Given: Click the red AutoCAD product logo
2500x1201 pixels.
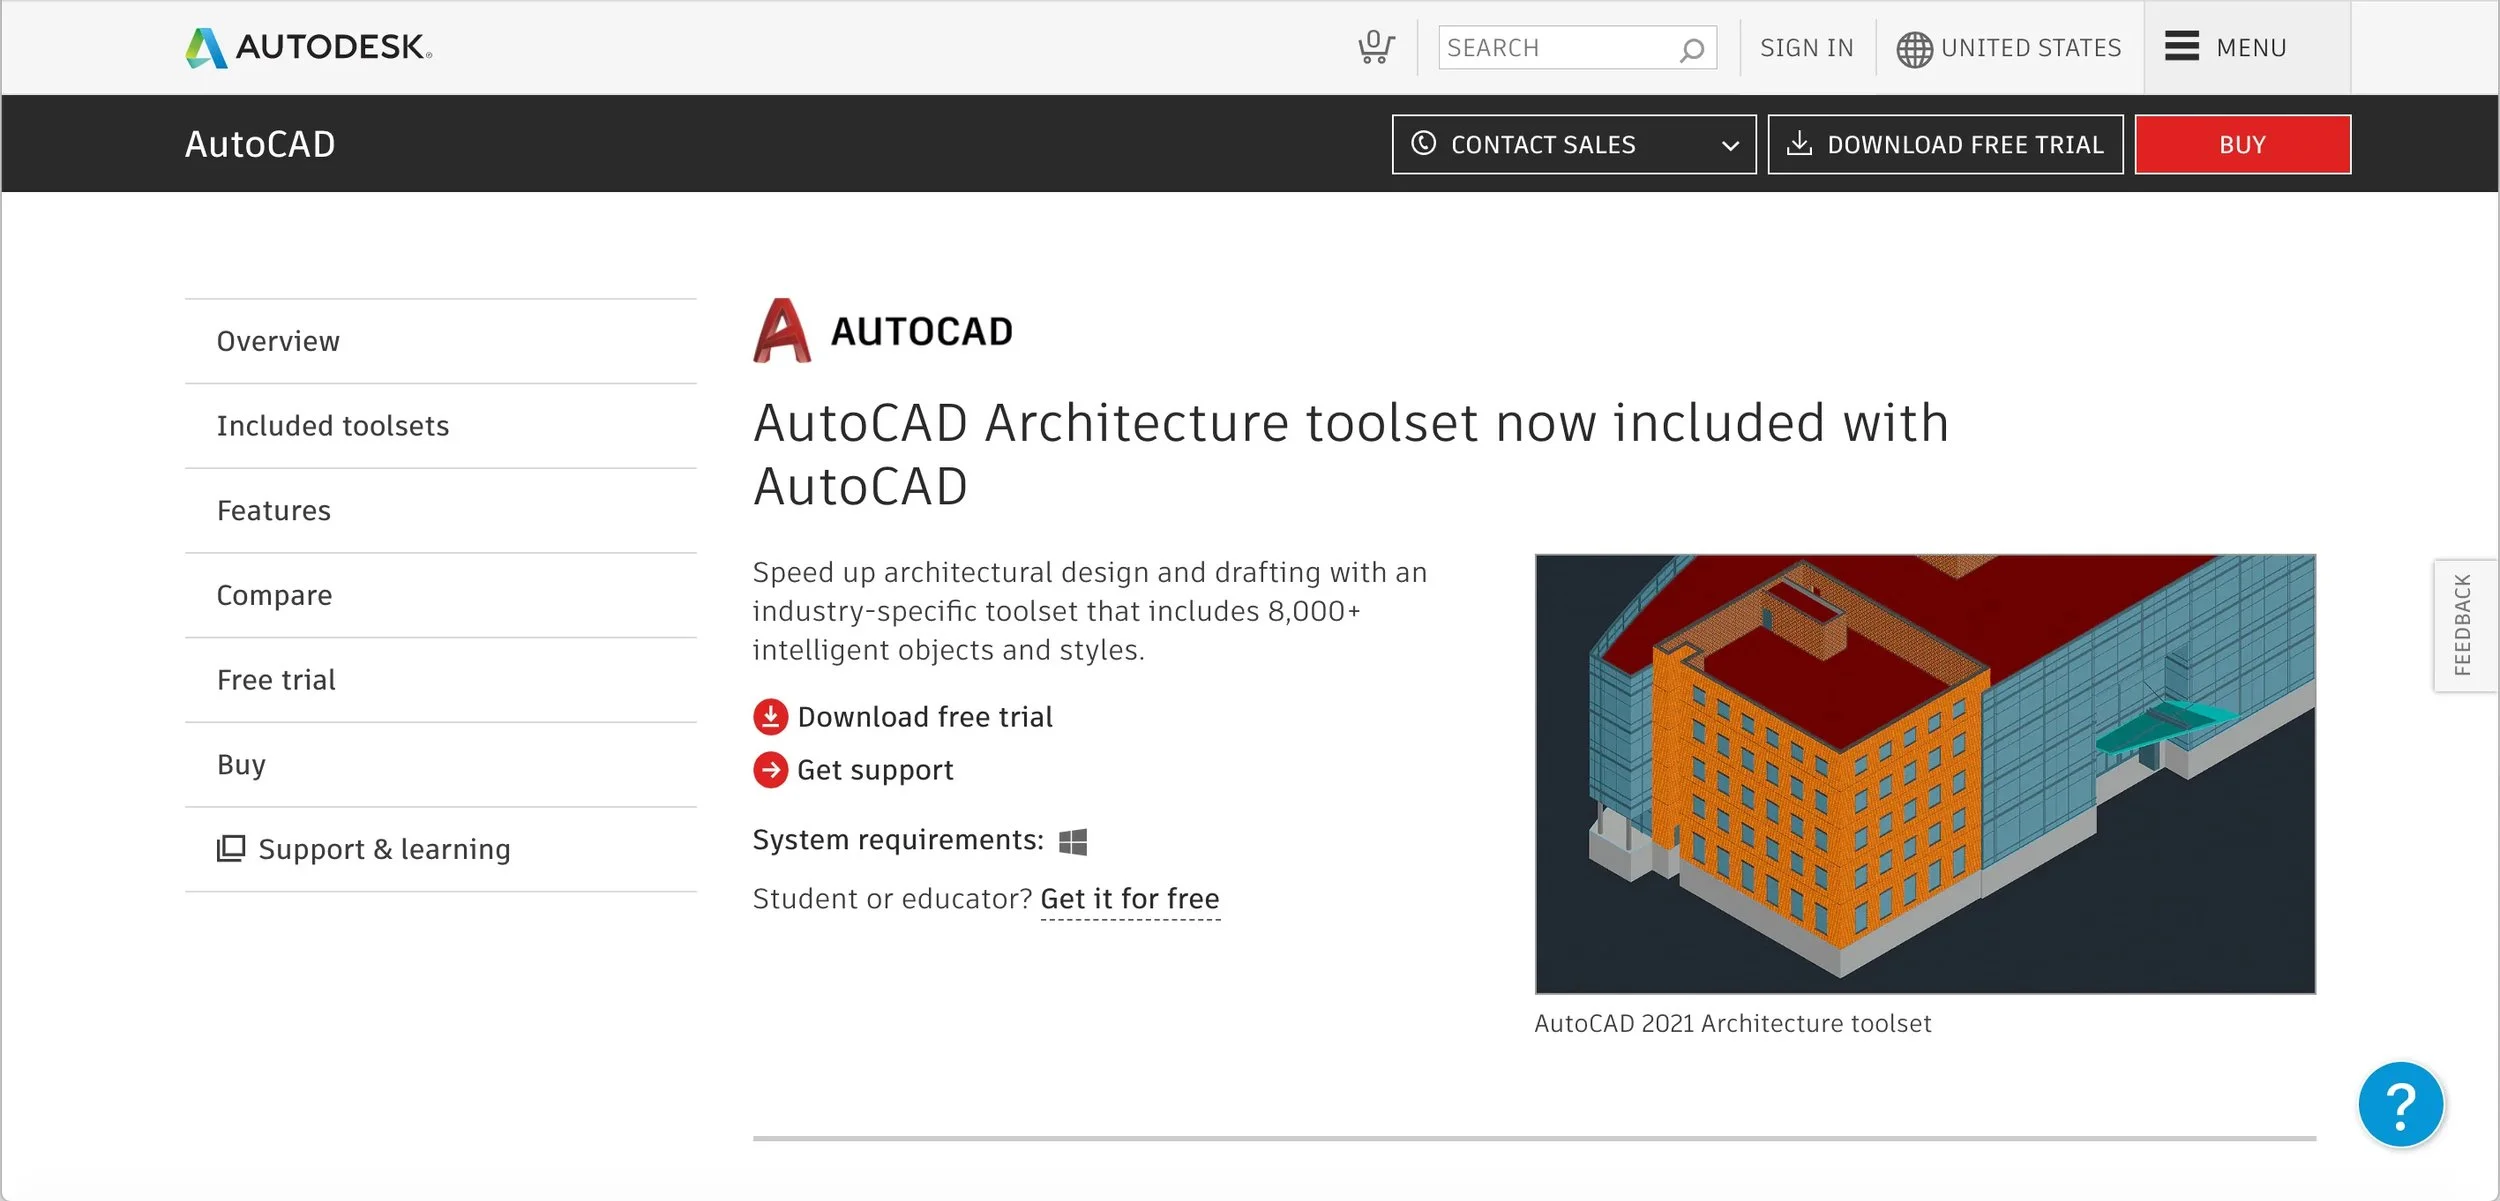Looking at the screenshot, I should (783, 330).
